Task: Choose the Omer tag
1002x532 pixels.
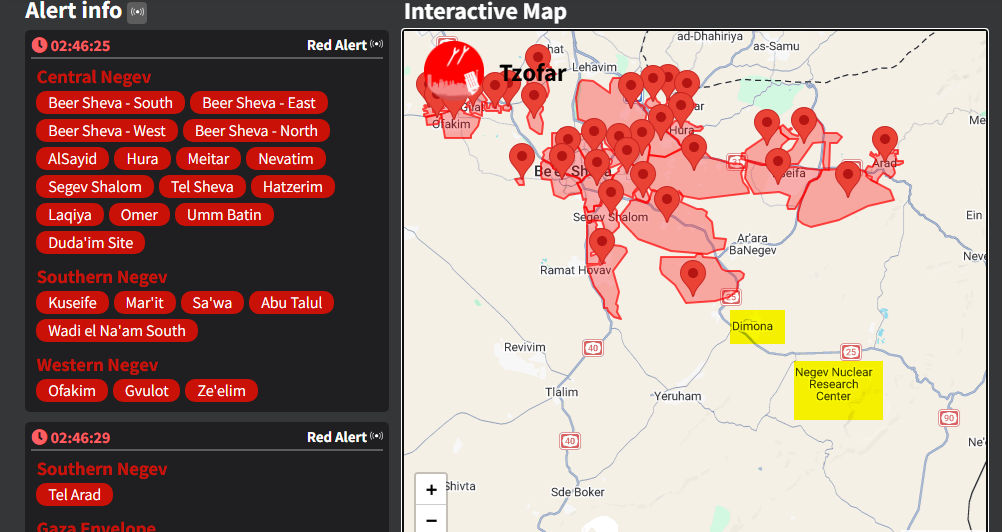Action: coord(139,215)
